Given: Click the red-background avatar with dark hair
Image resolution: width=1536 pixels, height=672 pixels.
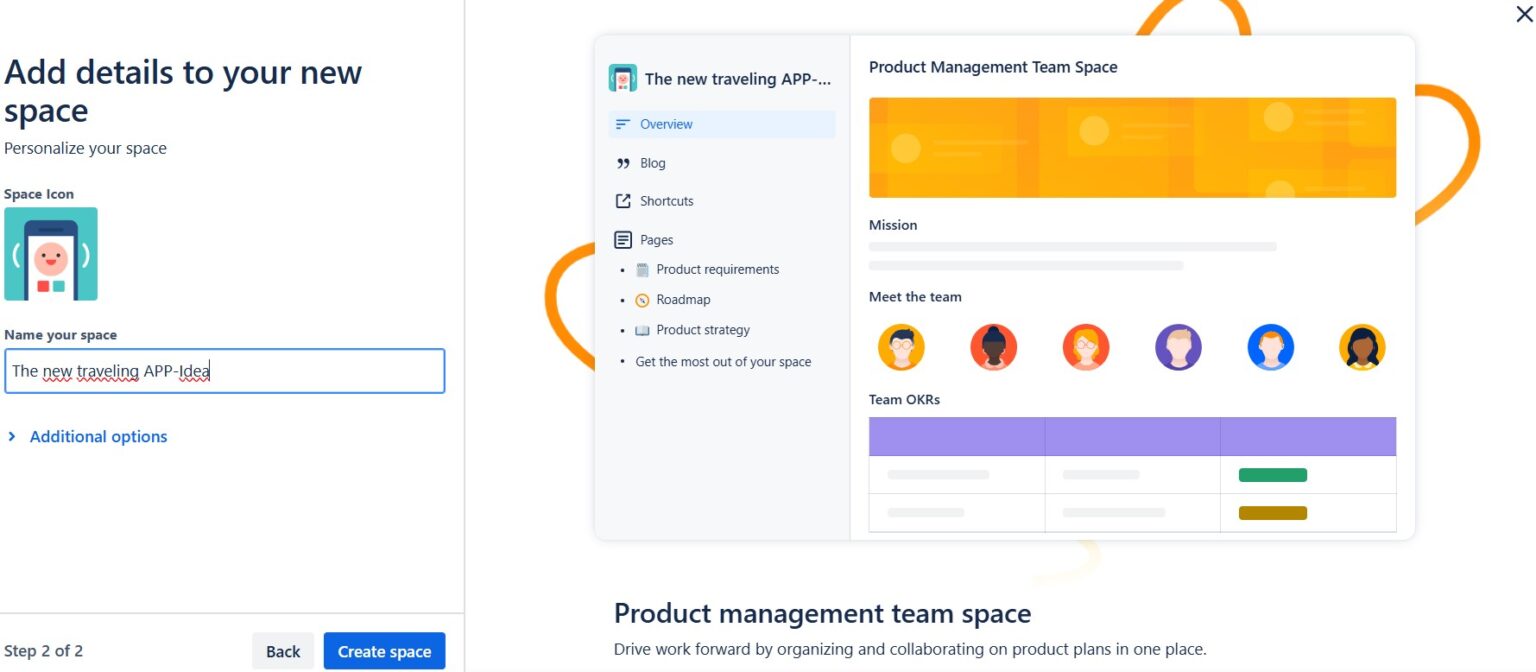Looking at the screenshot, I should click(993, 348).
